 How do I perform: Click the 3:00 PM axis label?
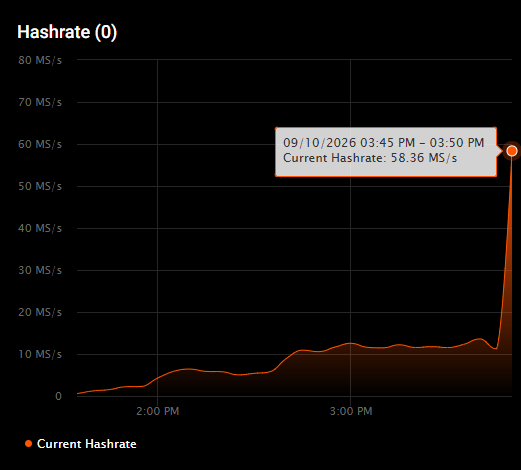[x=351, y=411]
